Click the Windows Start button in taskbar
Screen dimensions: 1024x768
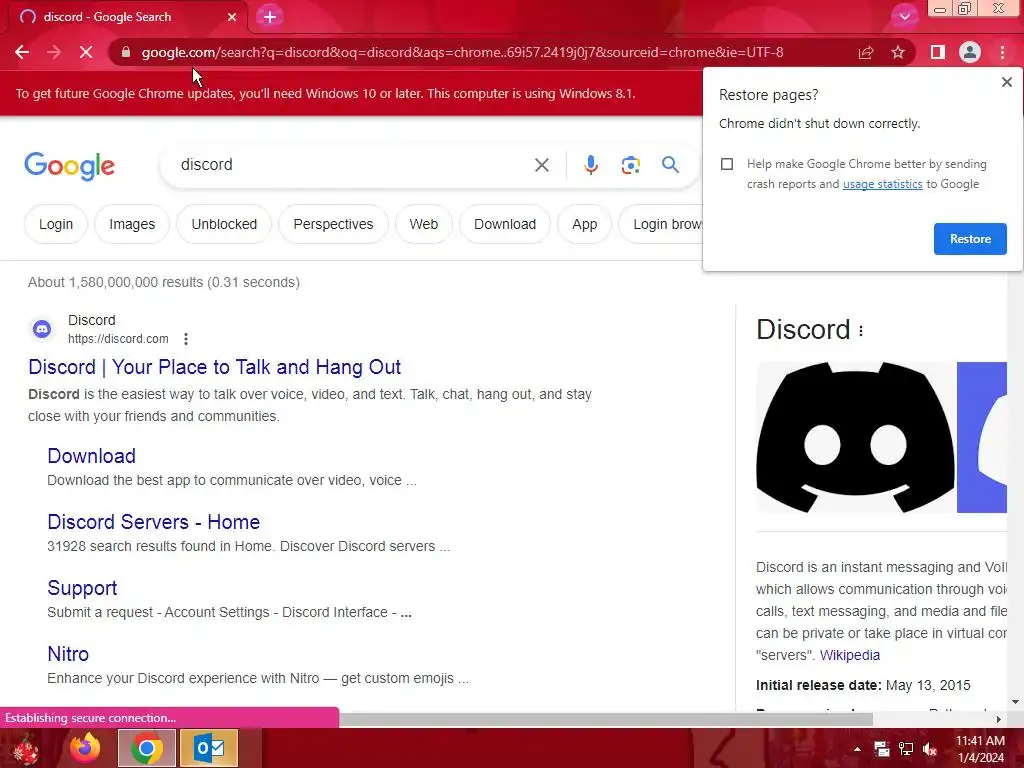pos(26,748)
